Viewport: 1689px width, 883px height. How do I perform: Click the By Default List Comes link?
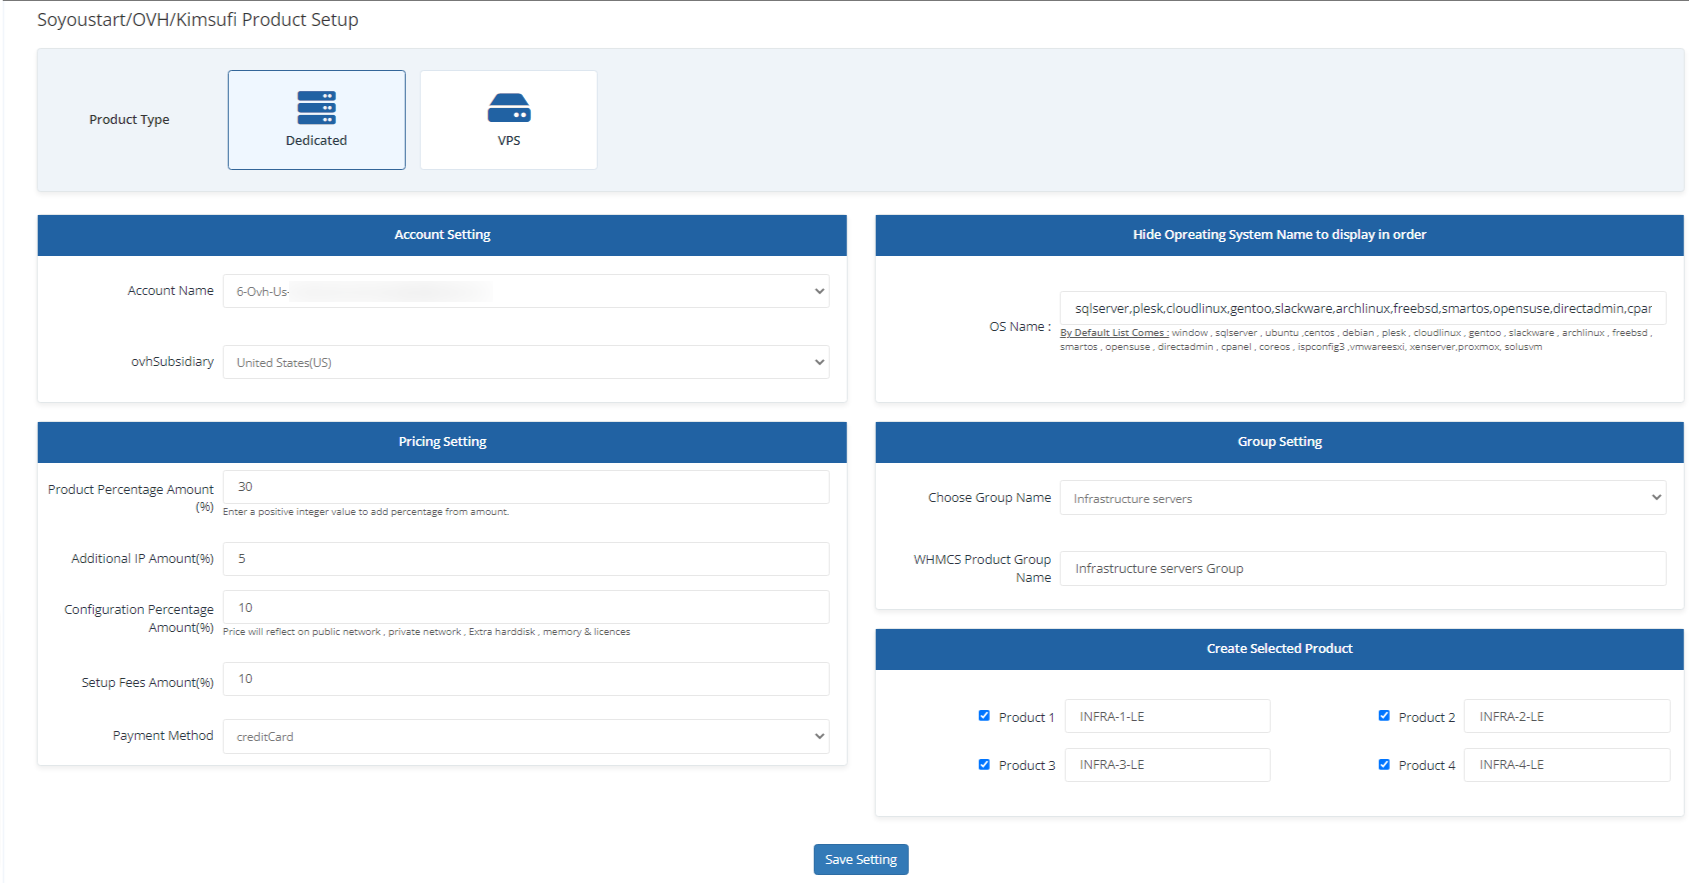pyautogui.click(x=1114, y=333)
